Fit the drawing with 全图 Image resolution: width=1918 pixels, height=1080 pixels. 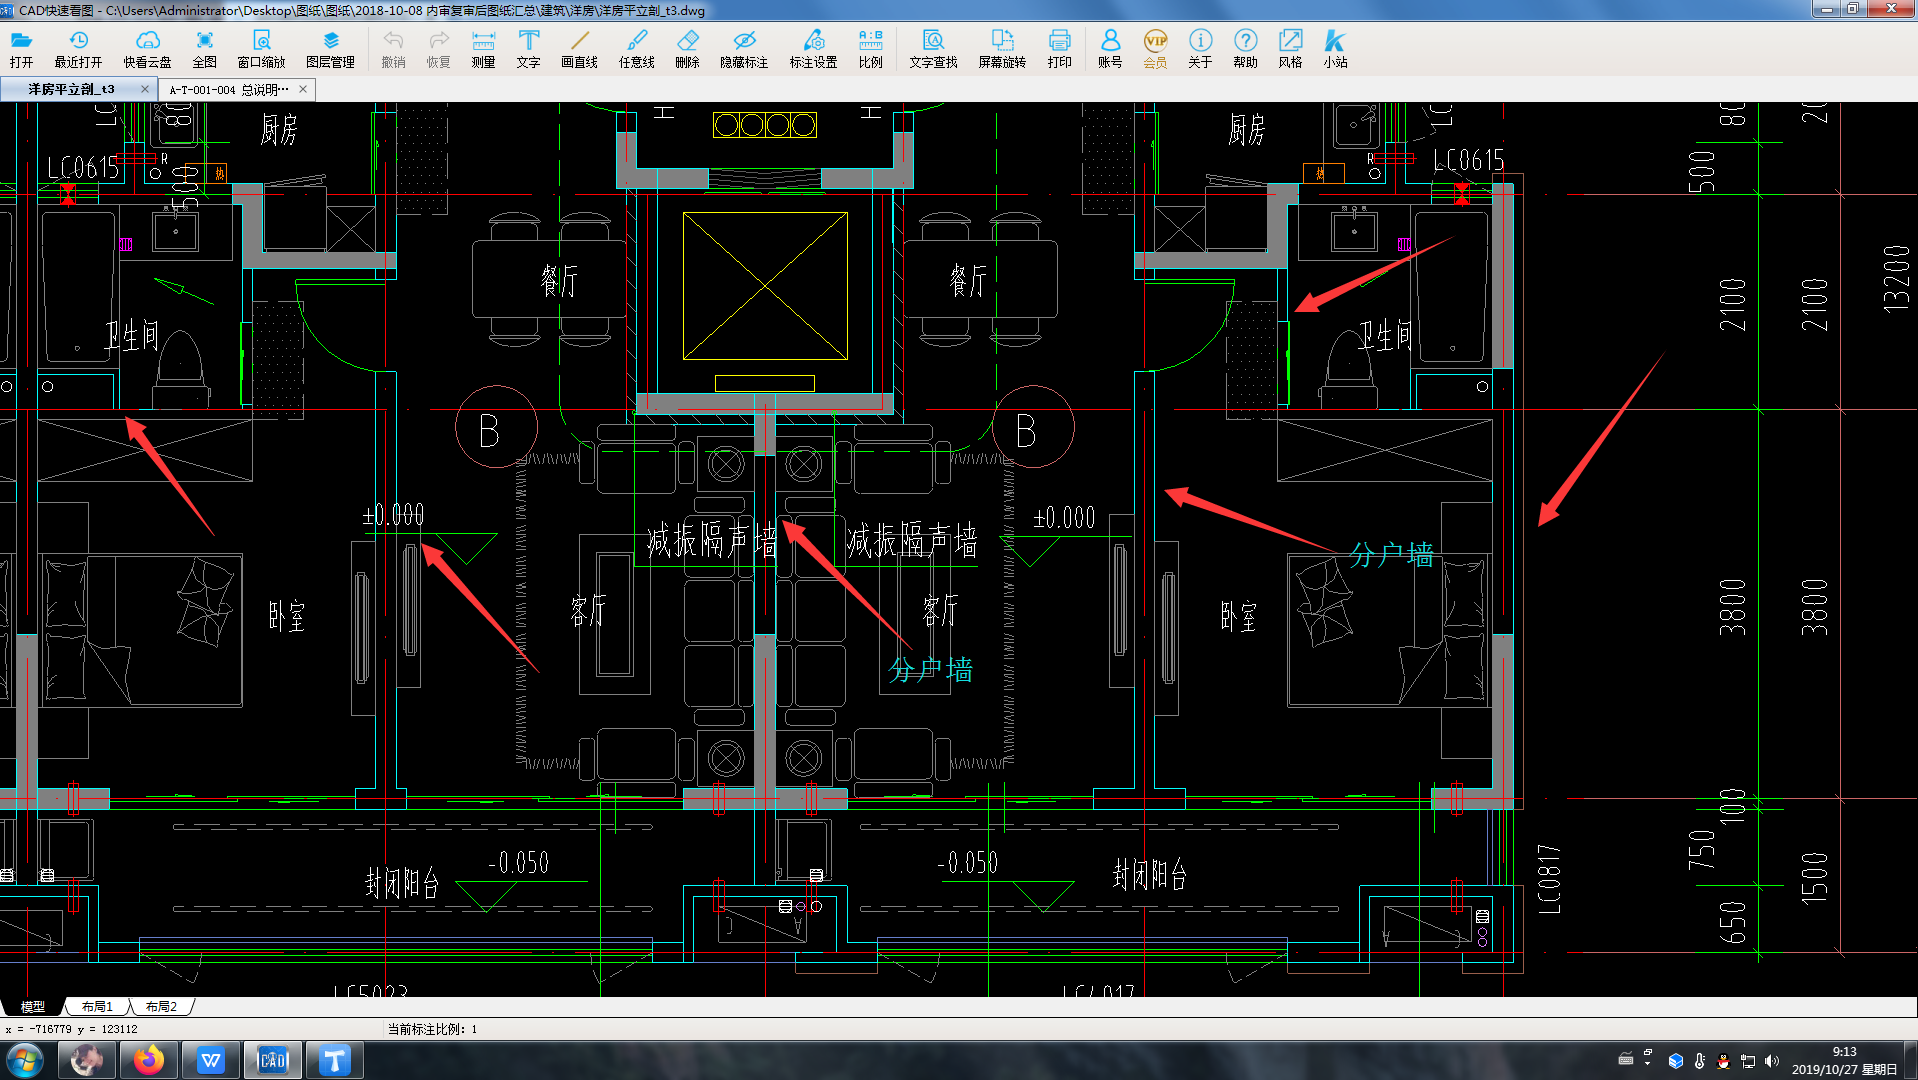point(204,49)
